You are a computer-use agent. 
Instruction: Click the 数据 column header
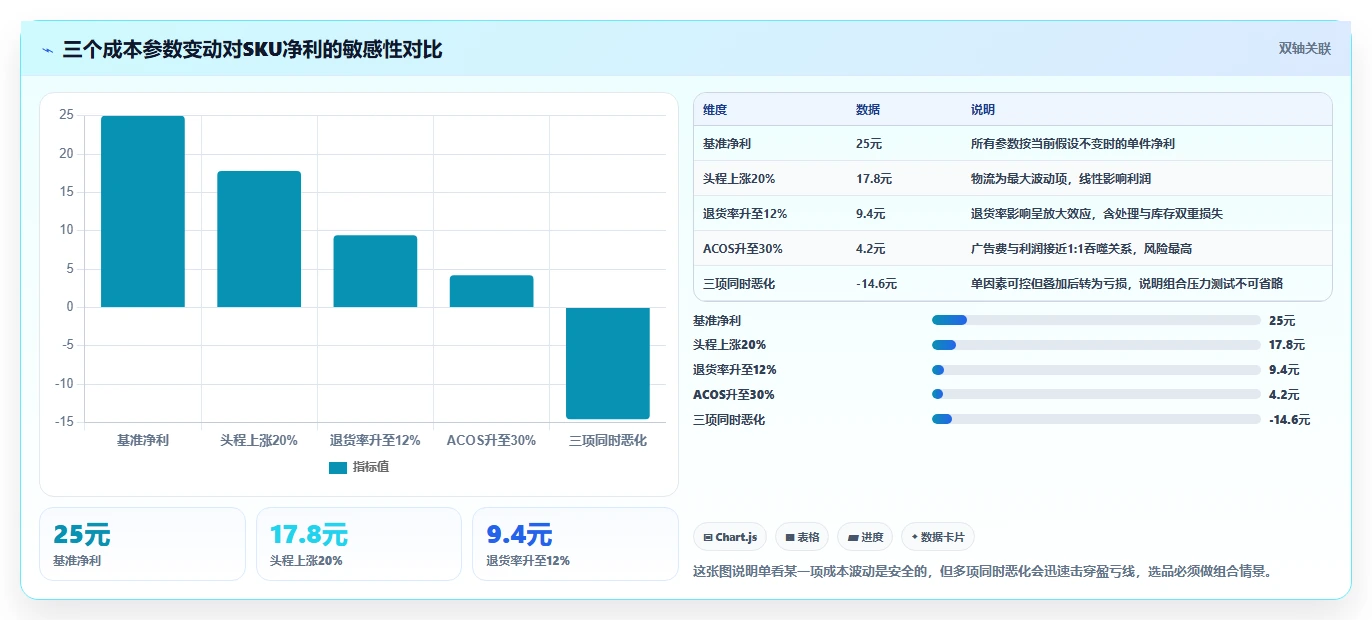[x=868, y=110]
